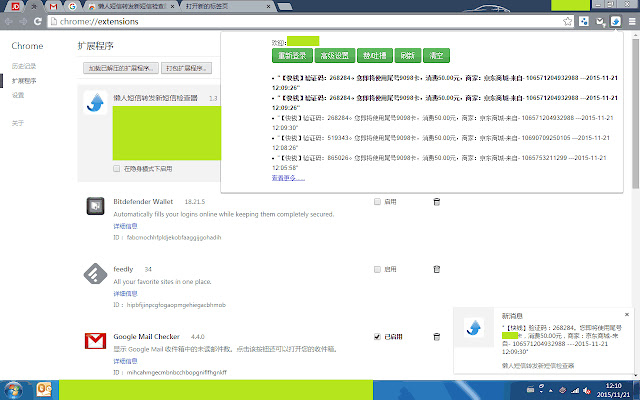The height and width of the screenshot is (400, 640).
Task: Open a new tab with the new-tab button
Action: [284, 7]
